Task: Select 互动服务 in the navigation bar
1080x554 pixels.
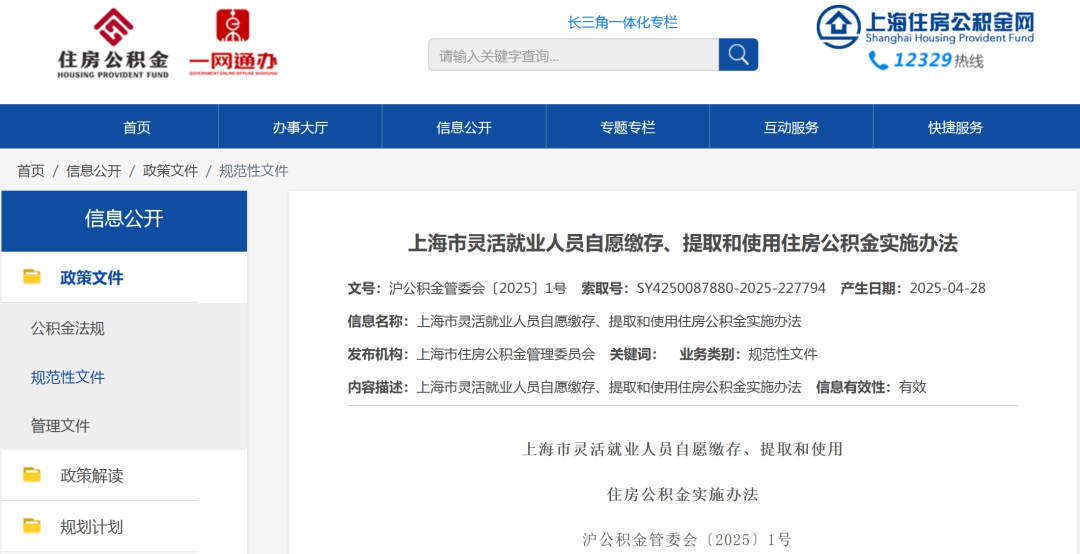Action: 791,127
